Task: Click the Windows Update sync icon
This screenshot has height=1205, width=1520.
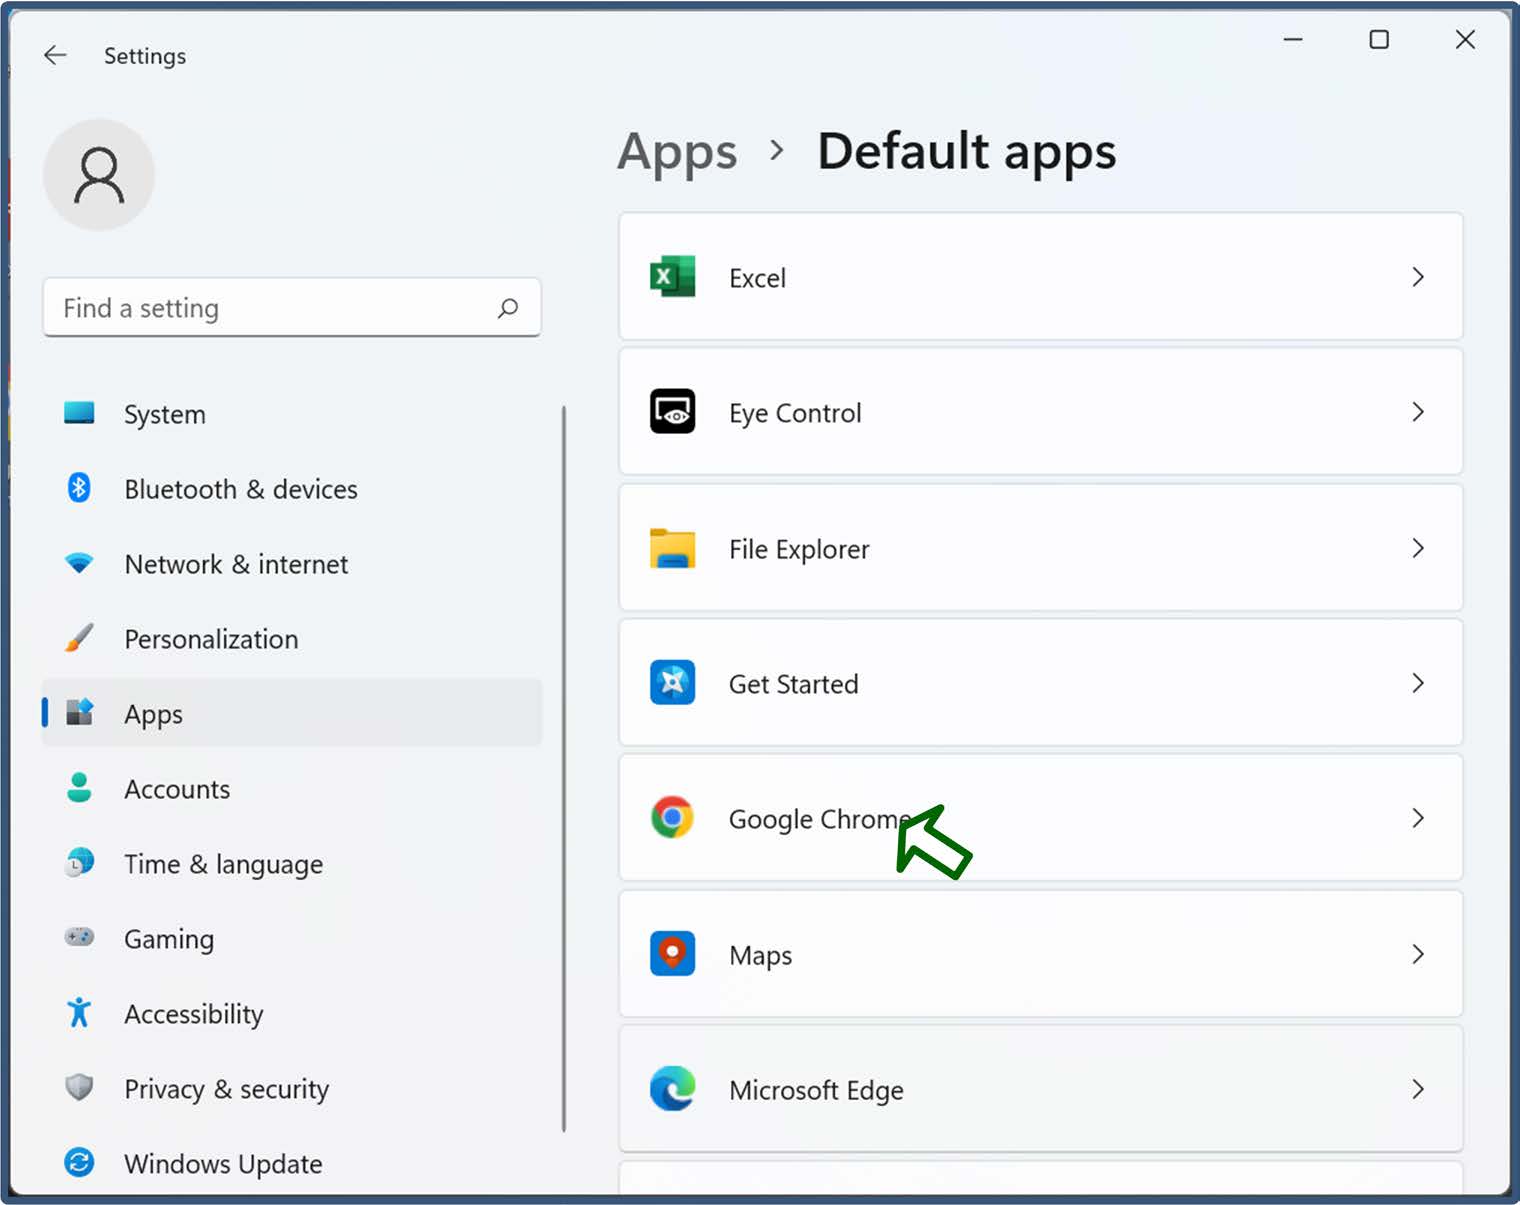Action: click(79, 1162)
